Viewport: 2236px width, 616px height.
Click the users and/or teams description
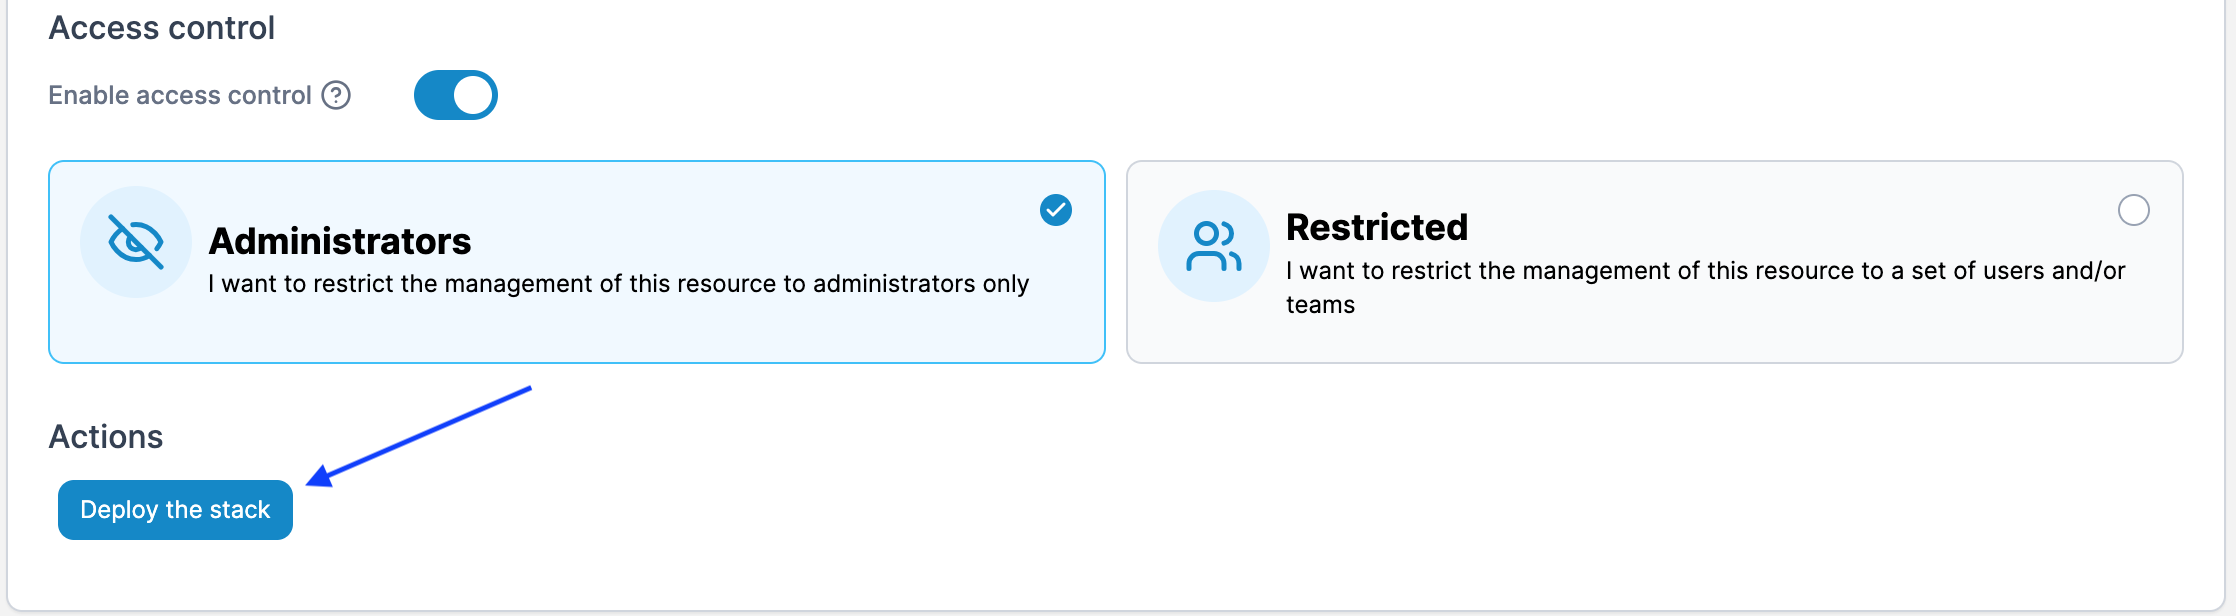[x=1705, y=271]
